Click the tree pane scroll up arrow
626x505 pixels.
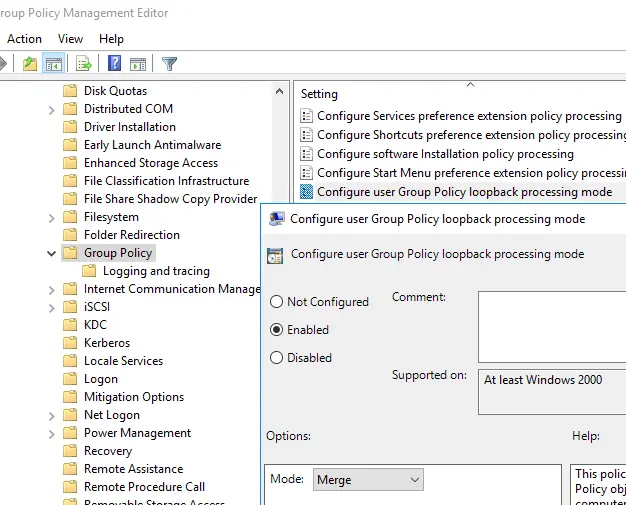(279, 91)
